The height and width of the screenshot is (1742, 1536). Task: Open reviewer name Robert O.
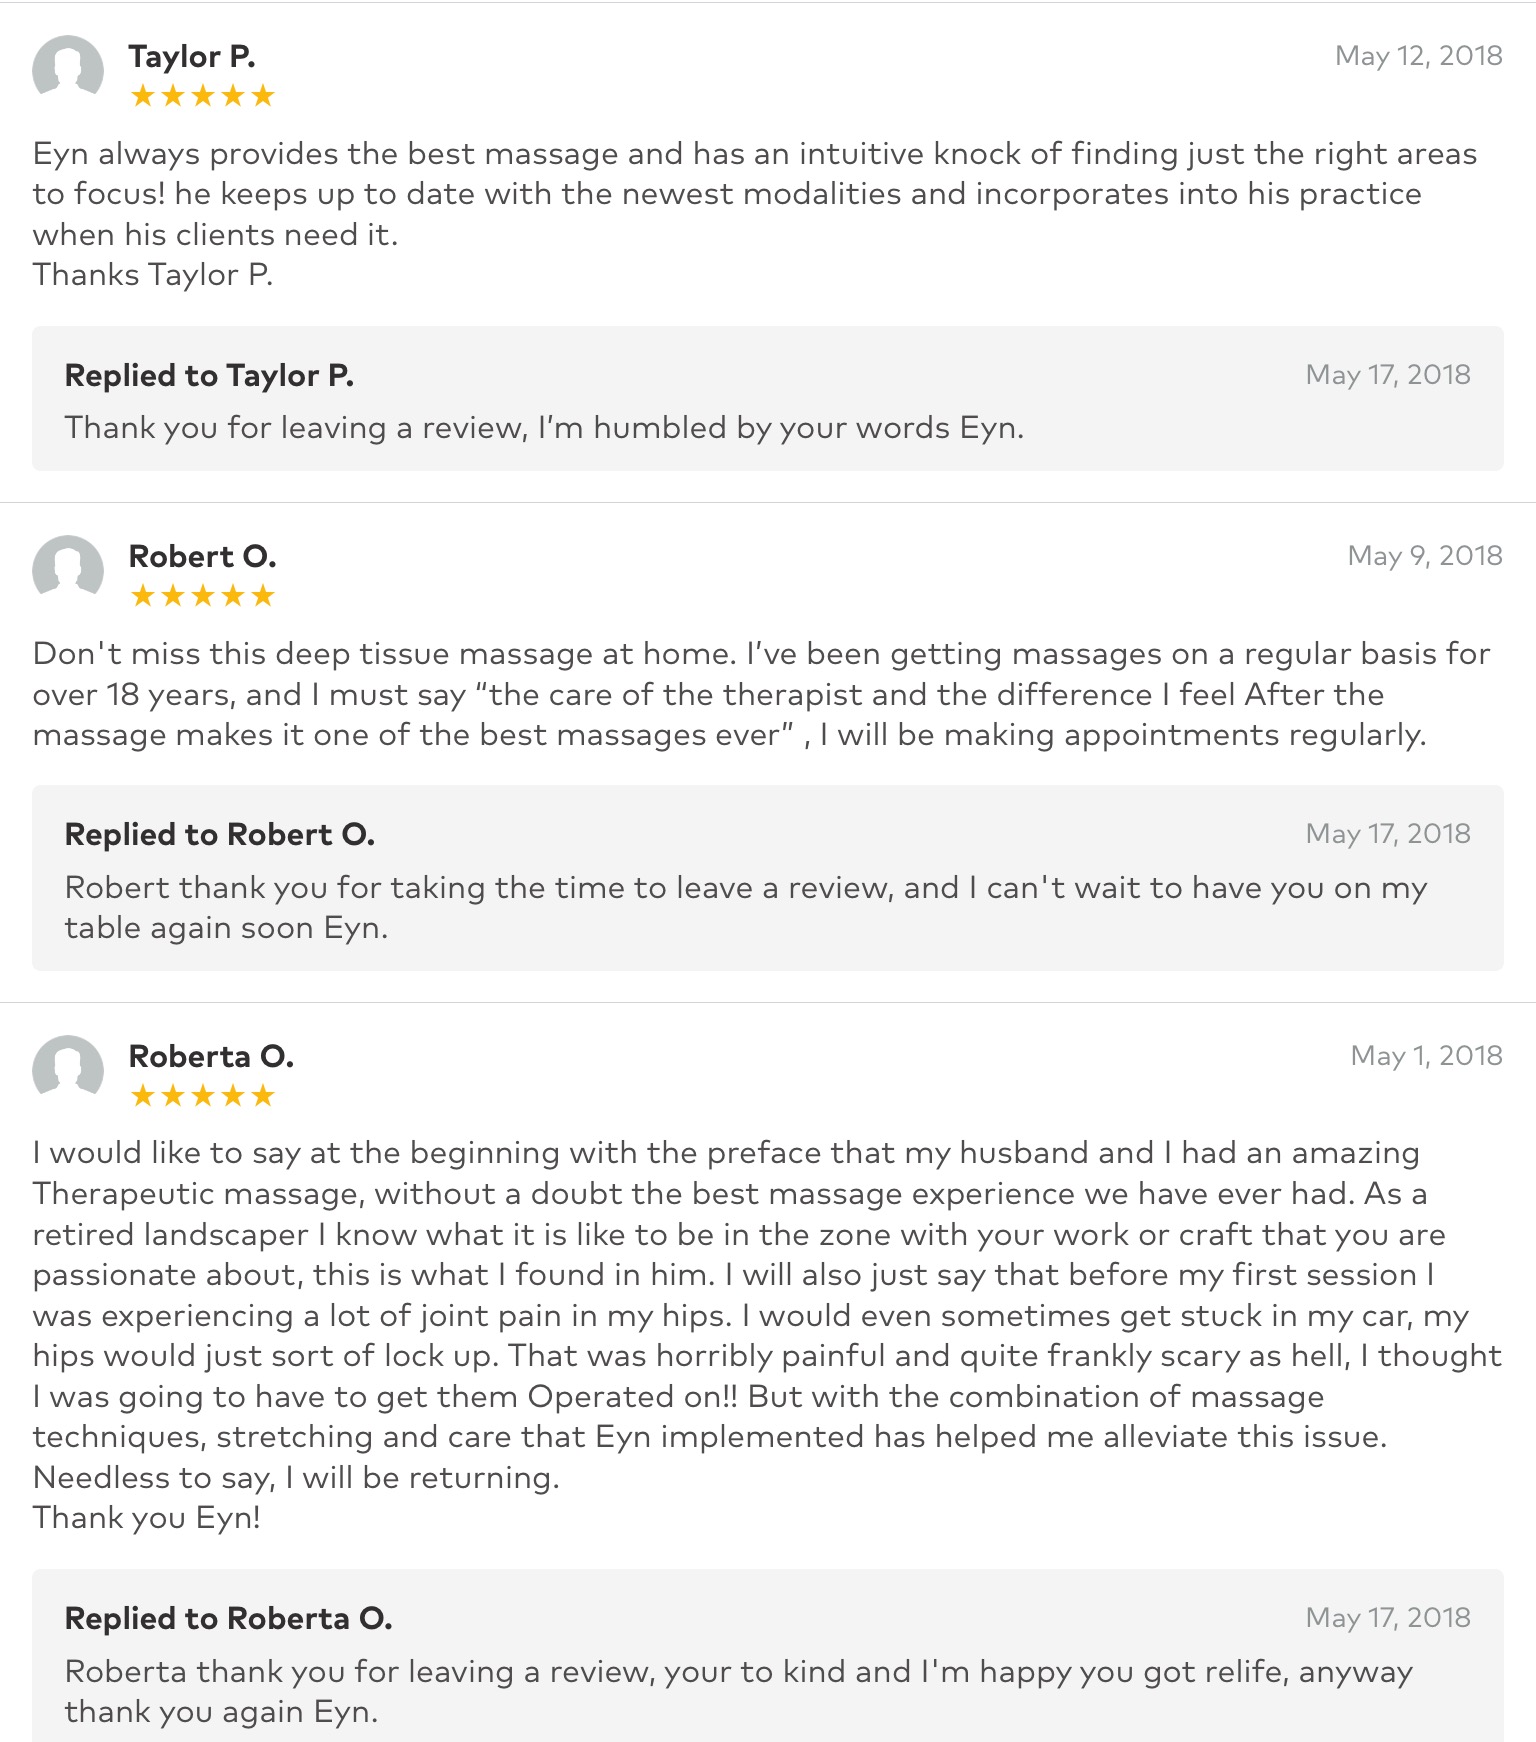coord(202,556)
